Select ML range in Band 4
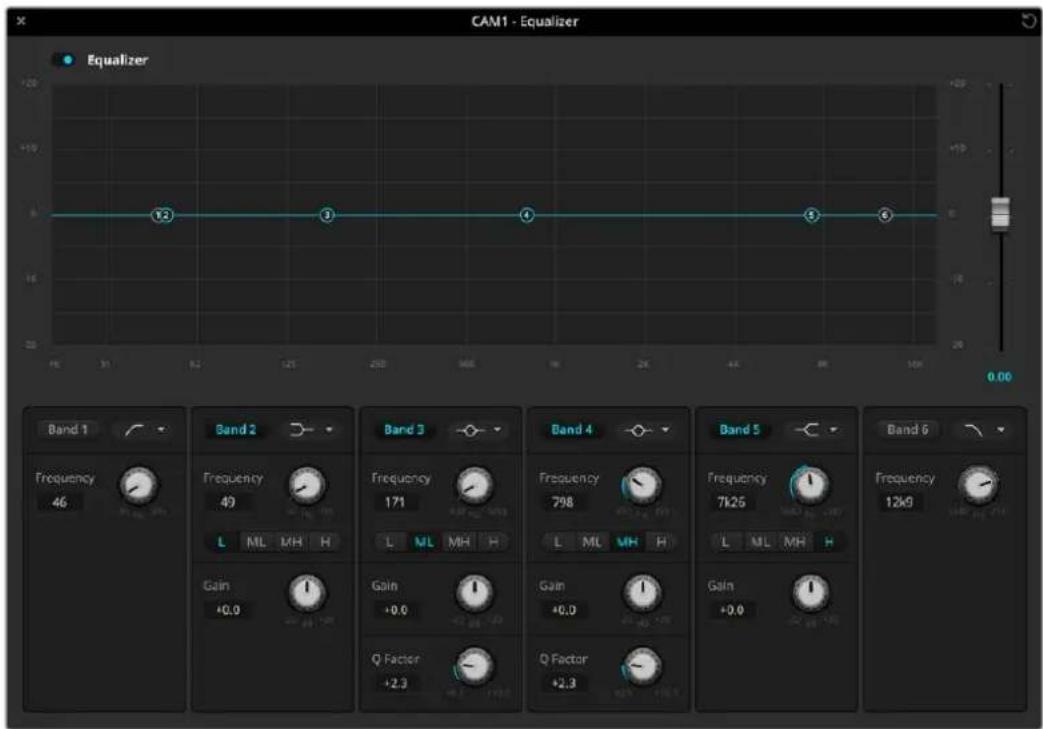 592,542
